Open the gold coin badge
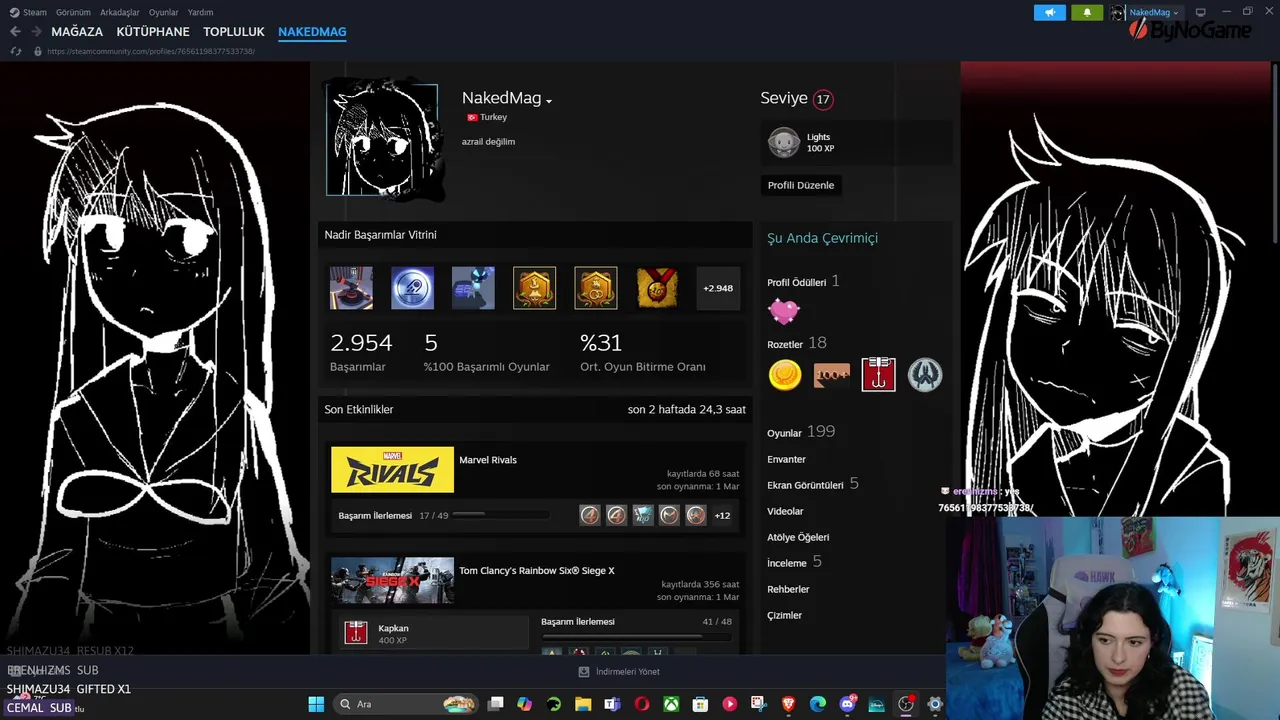The height and width of the screenshot is (720, 1280). click(x=785, y=375)
